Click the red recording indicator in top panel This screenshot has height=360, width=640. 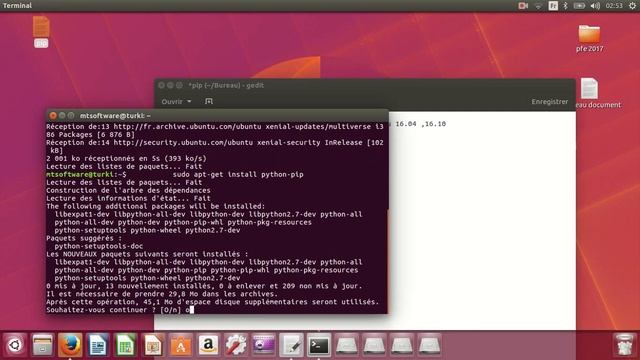[523, 6]
